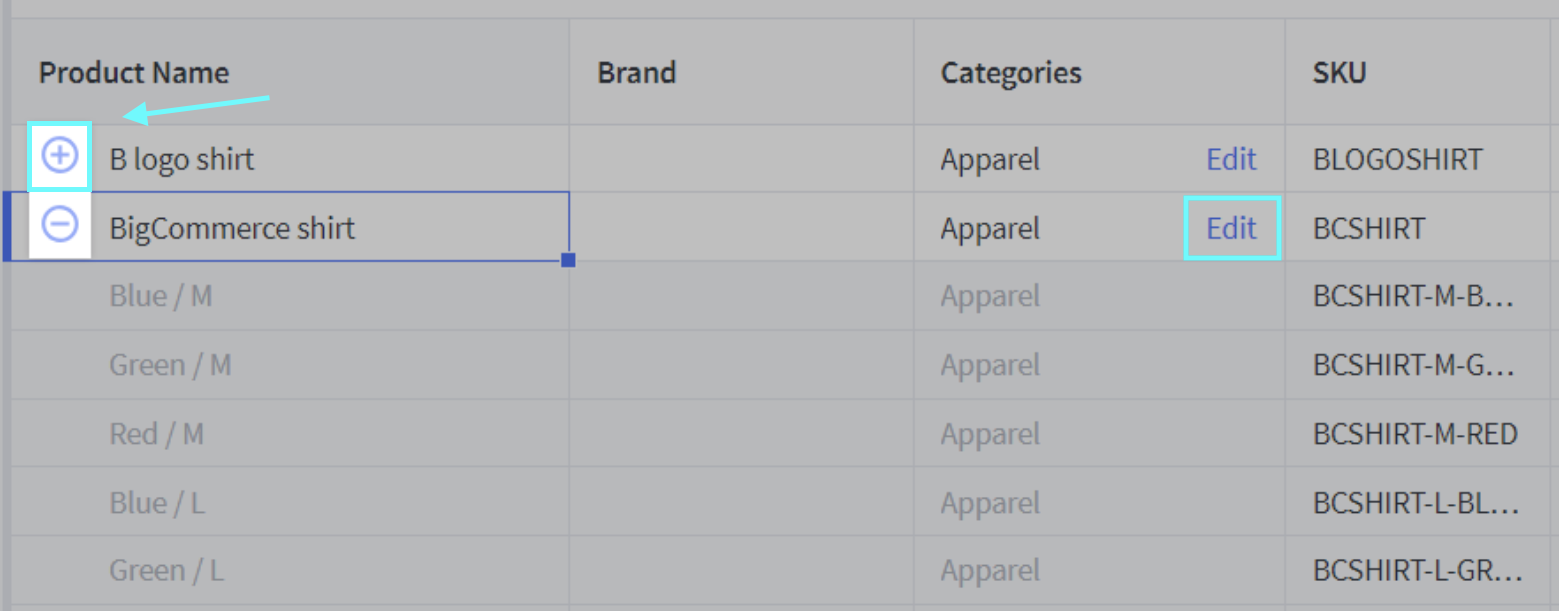The width and height of the screenshot is (1559, 611).
Task: Click the BLOGOSHIRT SKU cell
Action: pos(1397,159)
